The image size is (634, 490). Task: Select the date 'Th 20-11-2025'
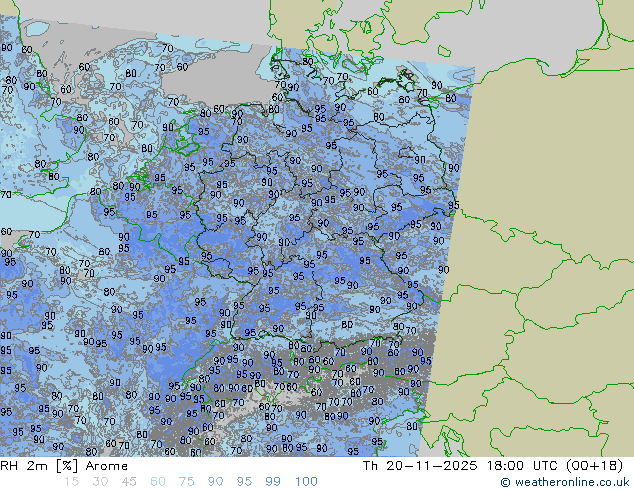click(420, 466)
